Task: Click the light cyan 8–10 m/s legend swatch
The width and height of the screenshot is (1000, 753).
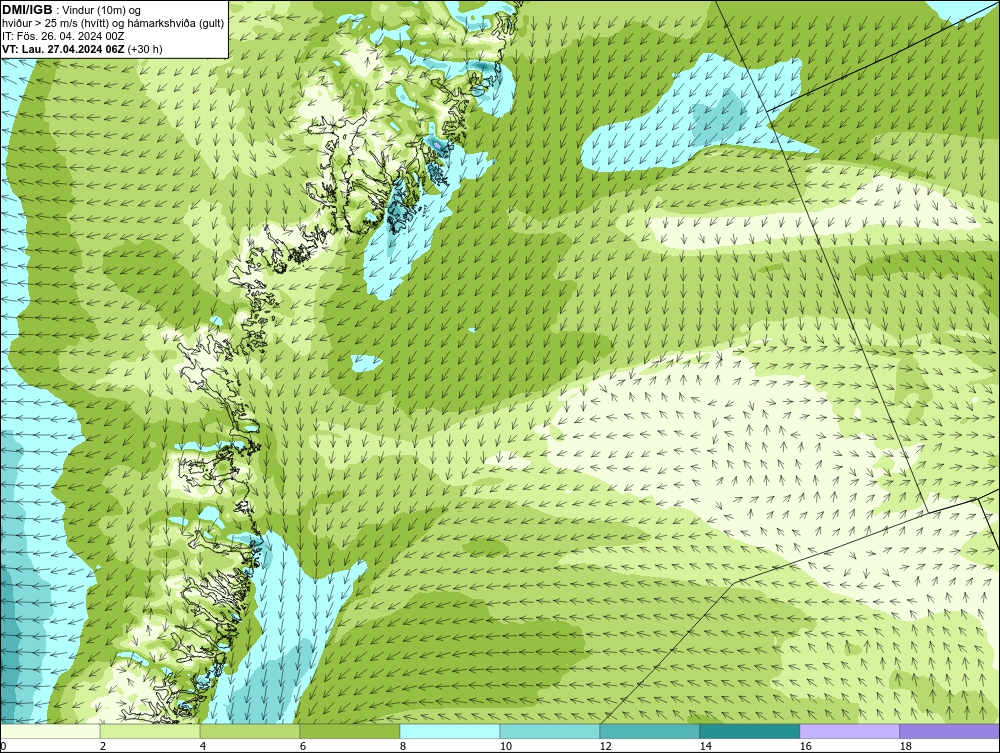Action: coord(450,731)
